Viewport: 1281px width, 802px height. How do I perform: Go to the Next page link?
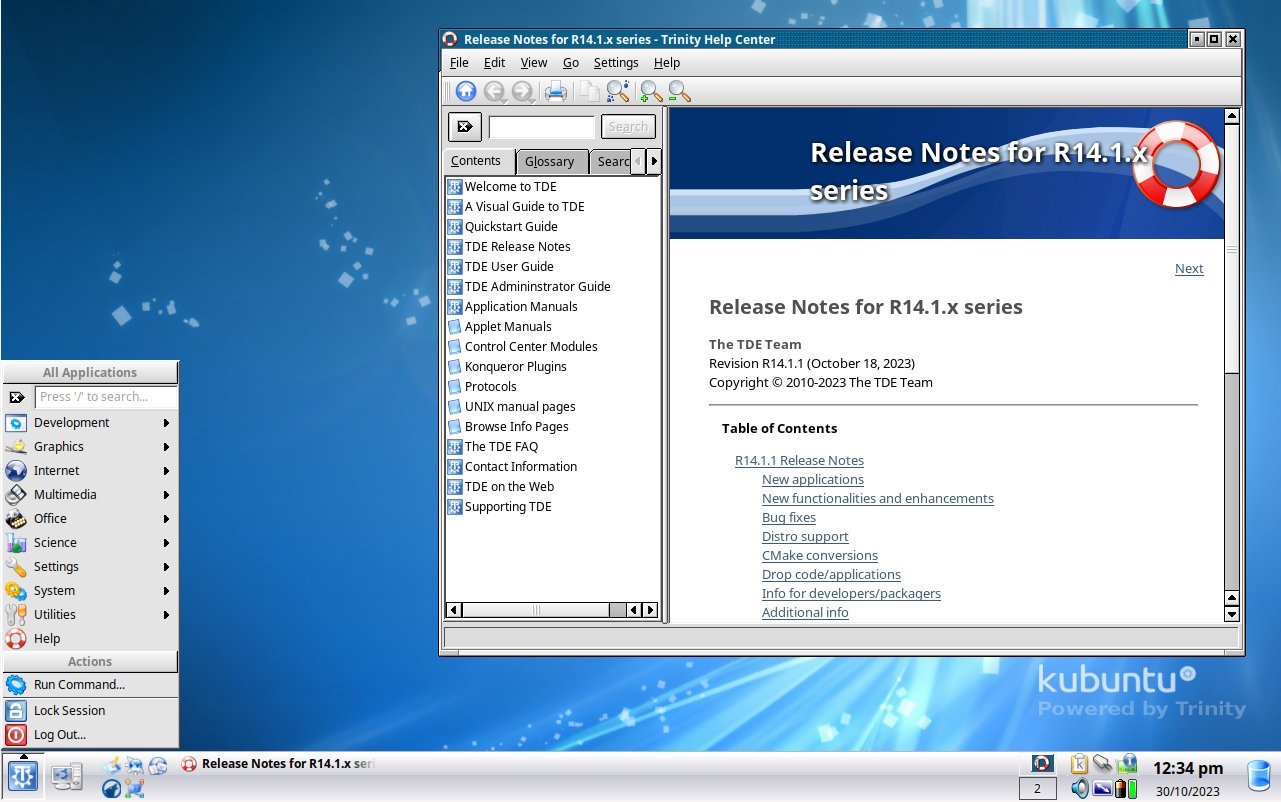coord(1189,268)
